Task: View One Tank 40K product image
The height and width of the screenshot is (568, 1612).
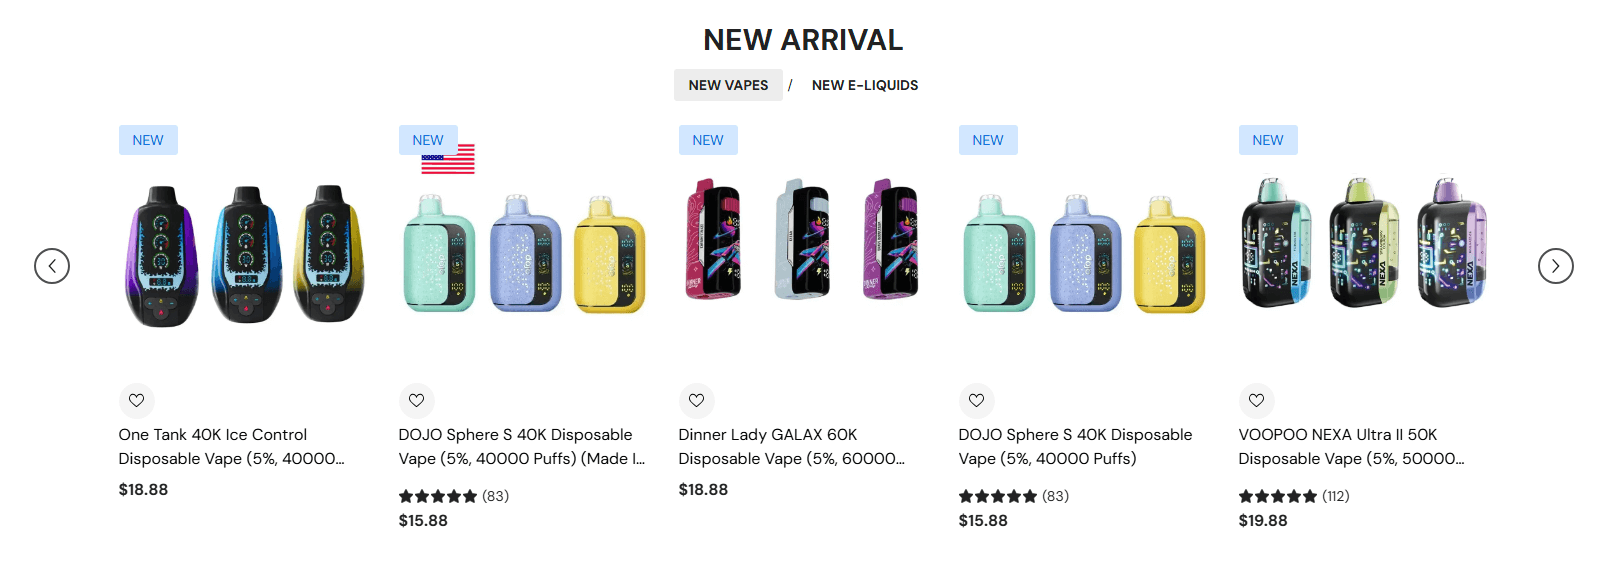Action: point(245,256)
